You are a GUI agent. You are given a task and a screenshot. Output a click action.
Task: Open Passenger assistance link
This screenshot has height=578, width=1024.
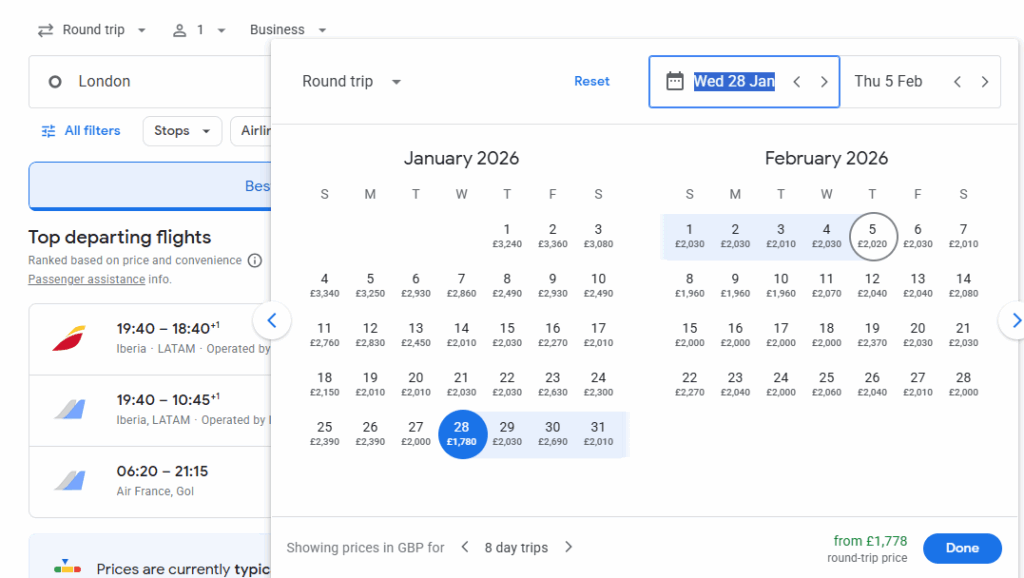pyautogui.click(x=86, y=279)
